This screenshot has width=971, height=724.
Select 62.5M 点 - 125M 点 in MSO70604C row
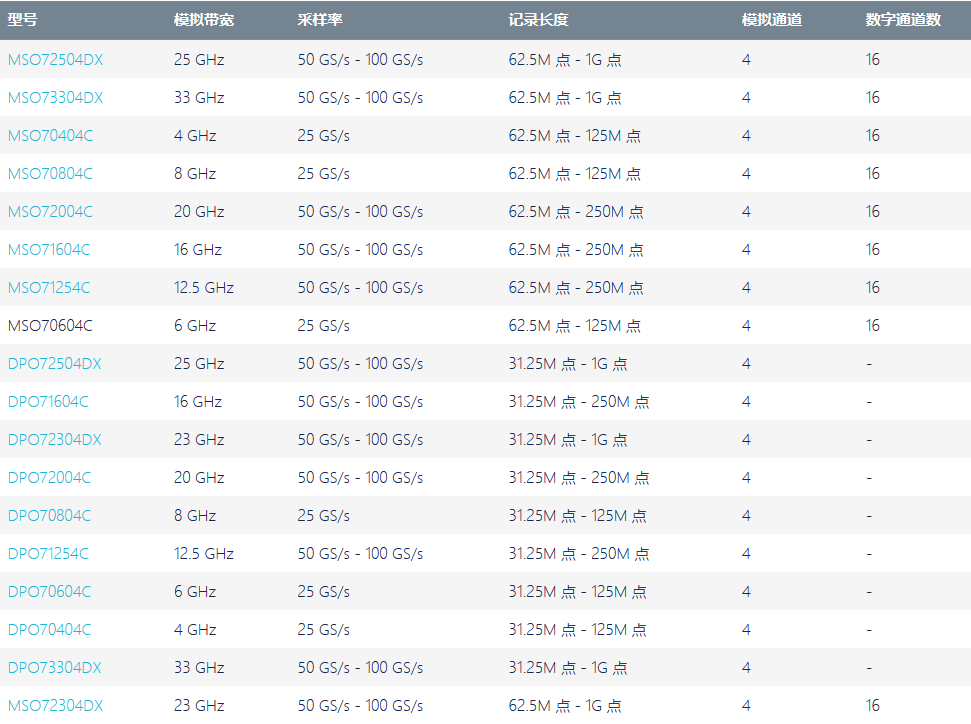pyautogui.click(x=575, y=326)
